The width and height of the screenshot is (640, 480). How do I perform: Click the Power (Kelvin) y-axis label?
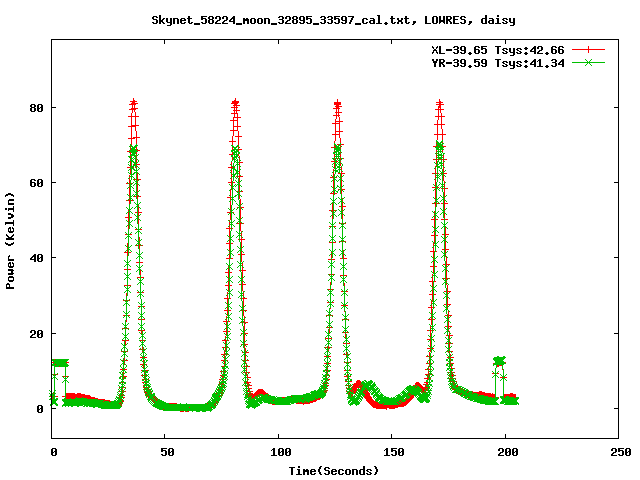tap(10, 240)
